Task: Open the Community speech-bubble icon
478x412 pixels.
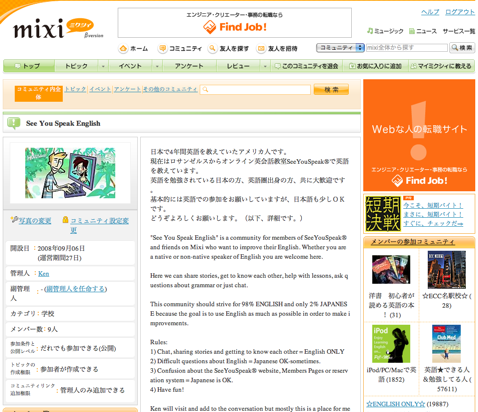Action: 162,48
